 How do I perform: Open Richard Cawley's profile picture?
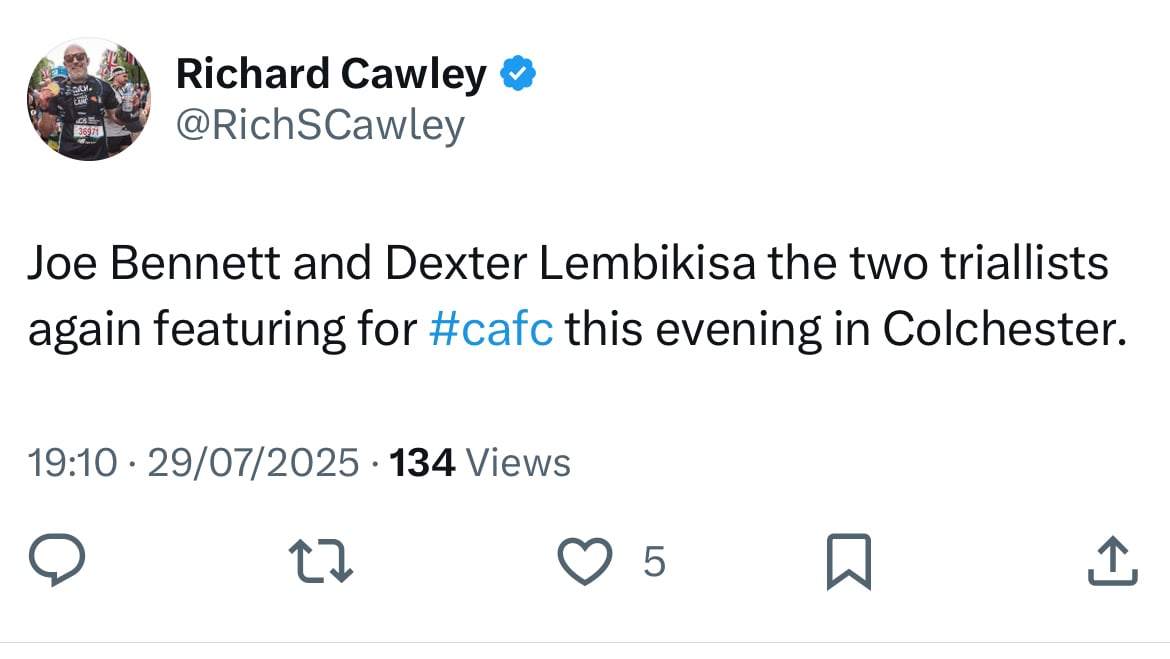pos(89,99)
